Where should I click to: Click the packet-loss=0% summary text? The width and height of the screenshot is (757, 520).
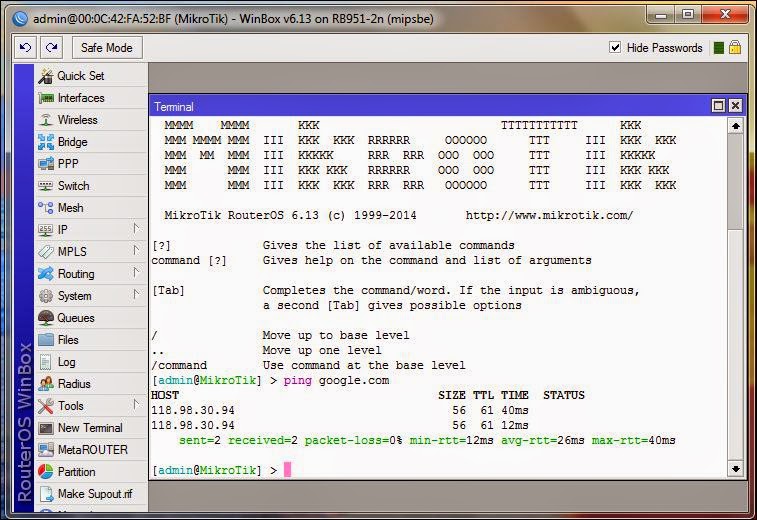[x=353, y=440]
